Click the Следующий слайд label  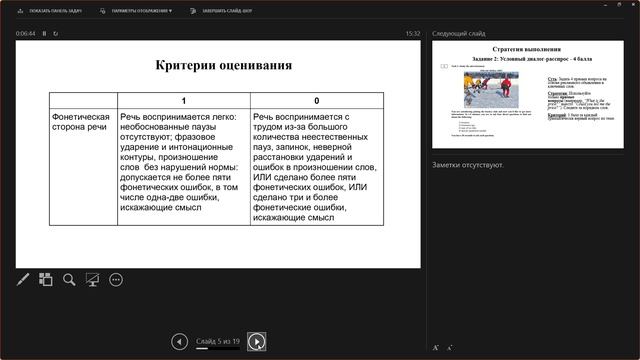459,33
